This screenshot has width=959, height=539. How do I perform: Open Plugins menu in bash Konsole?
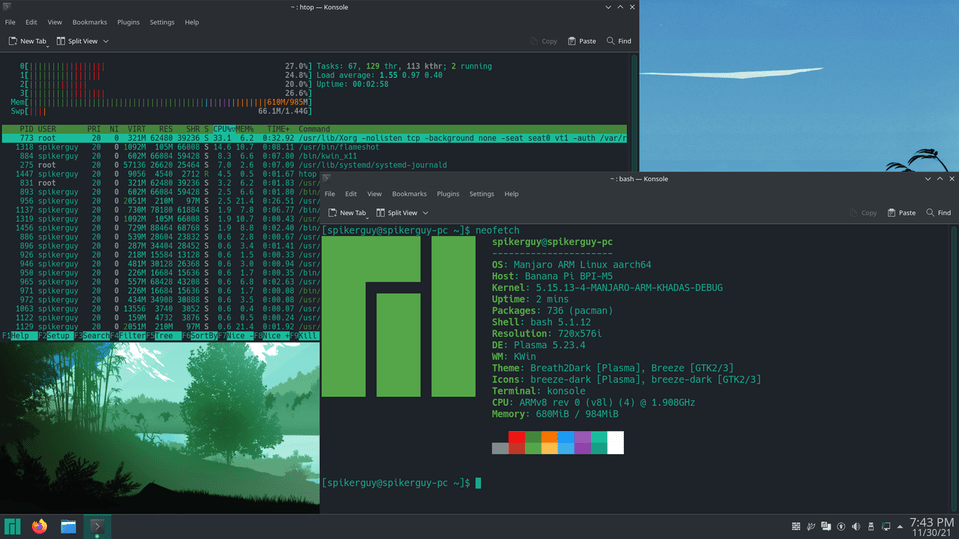point(448,194)
